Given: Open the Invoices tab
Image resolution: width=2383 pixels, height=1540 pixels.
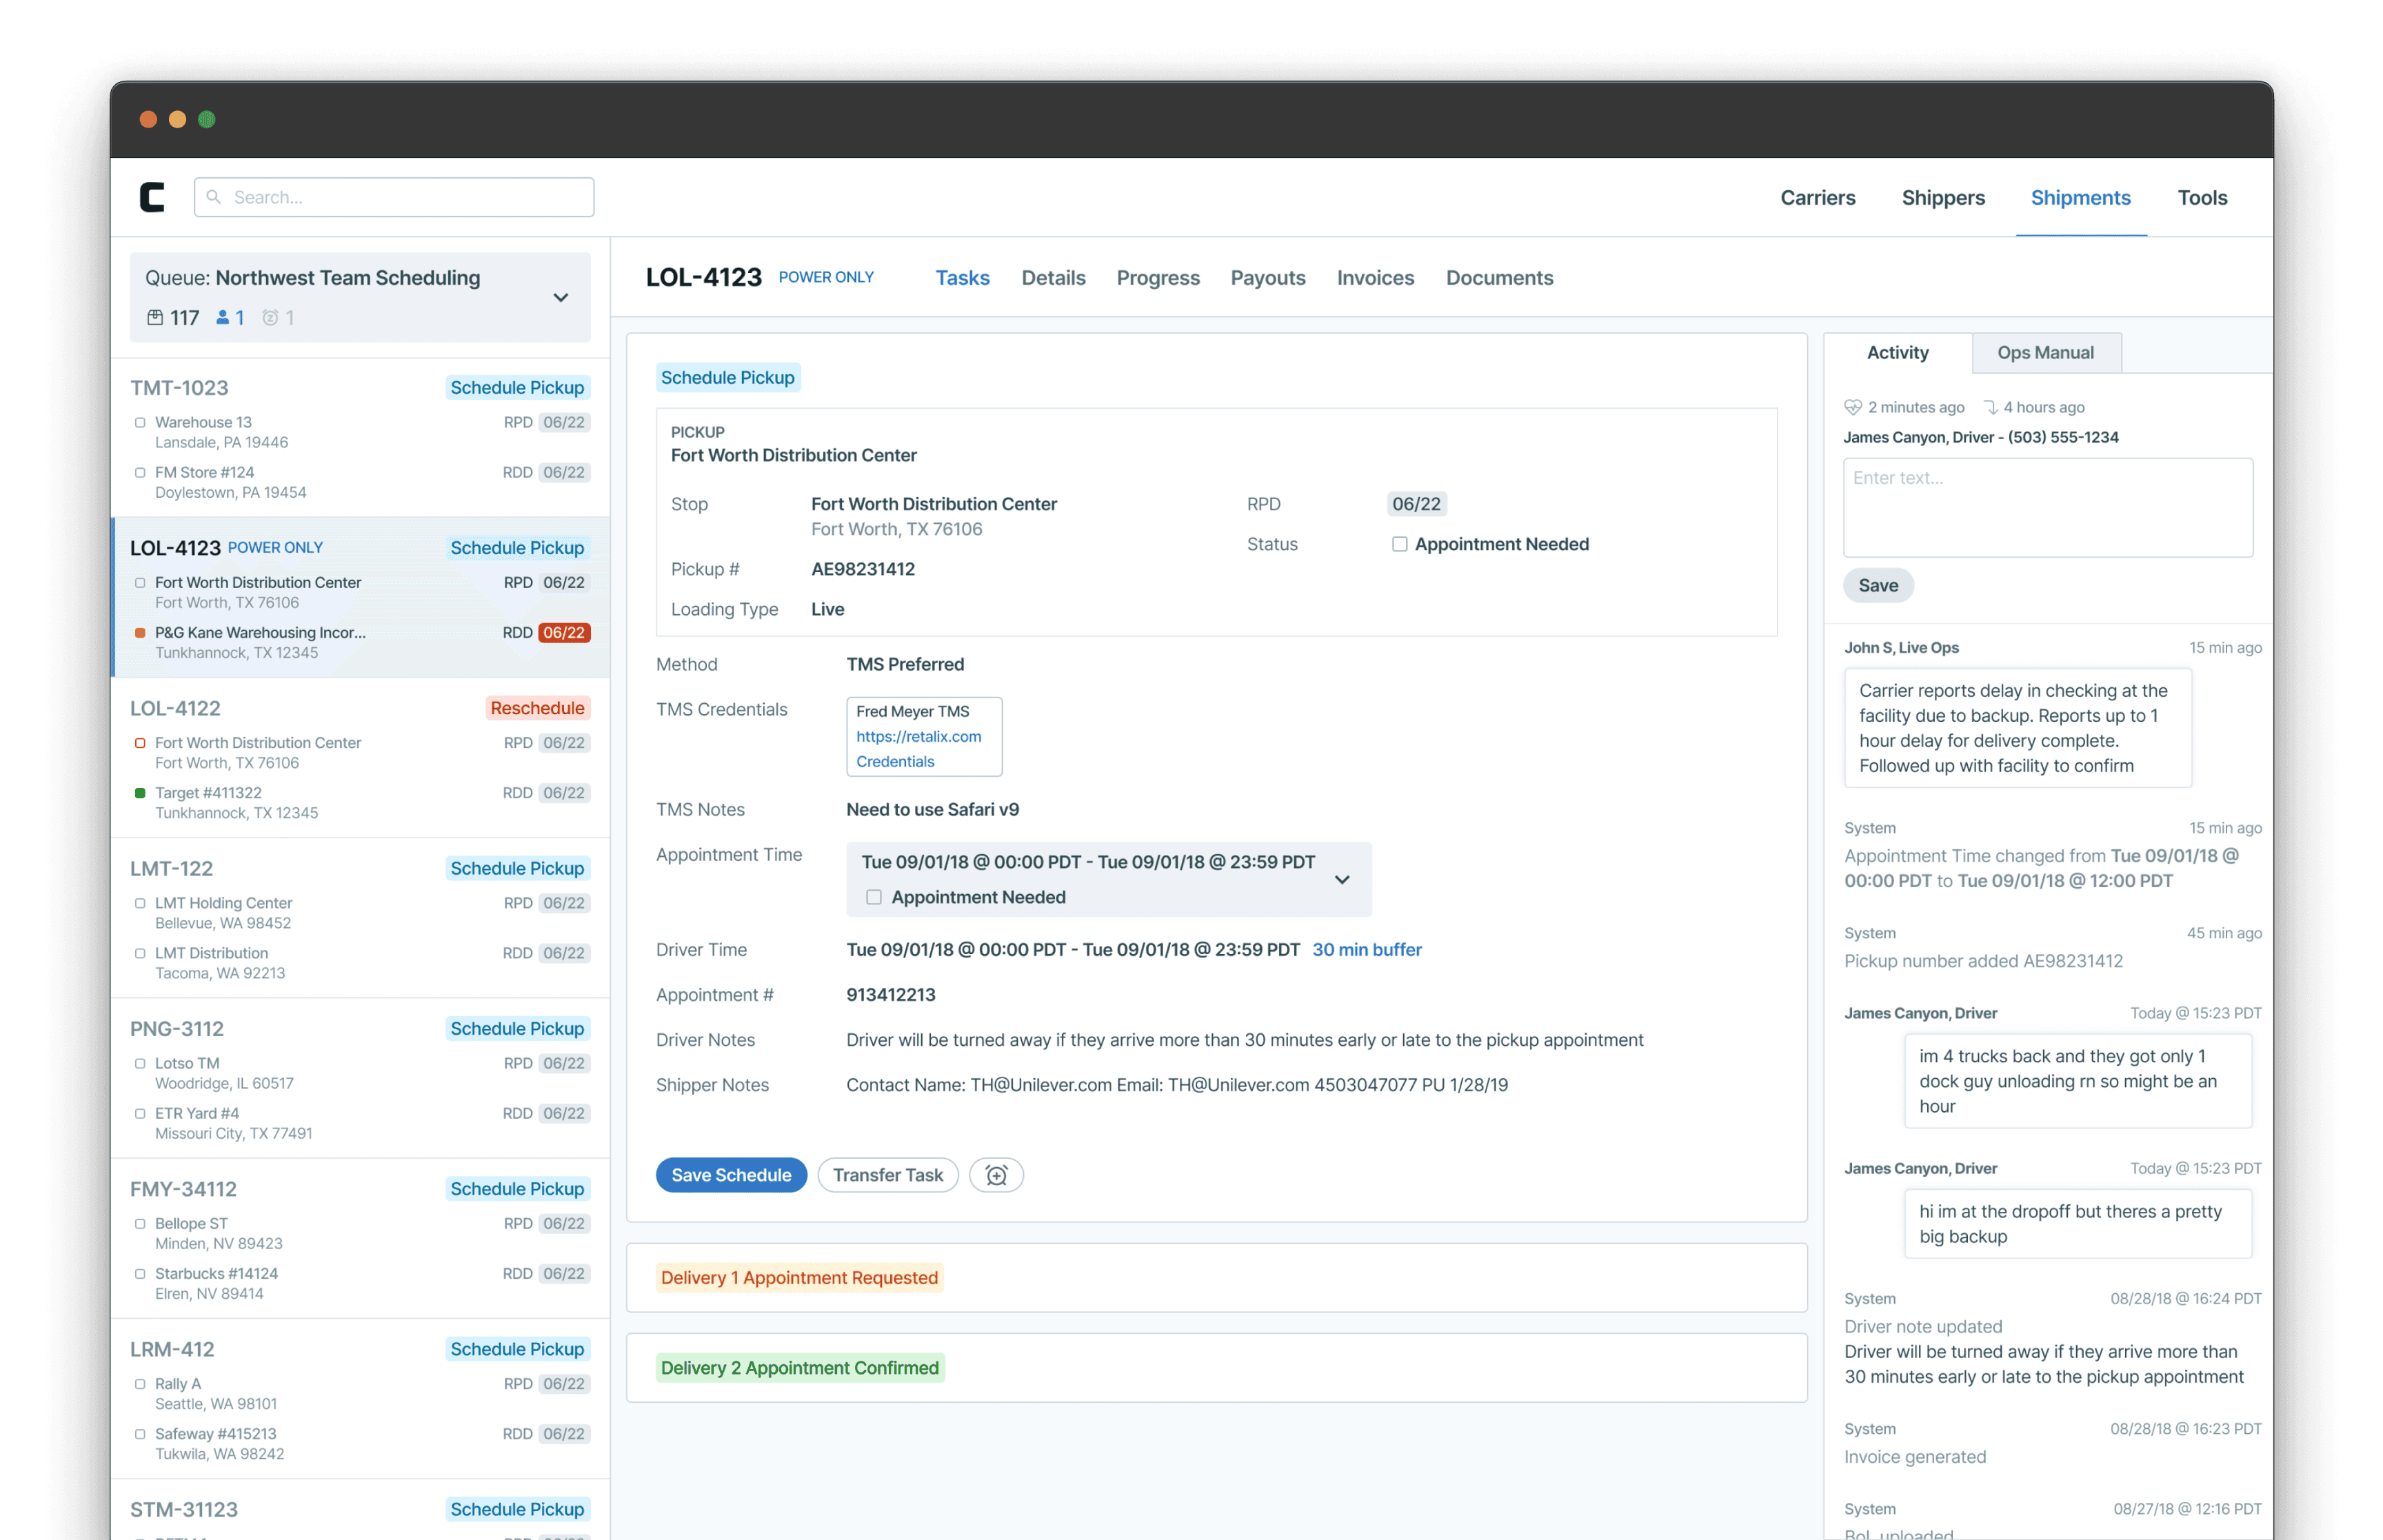Looking at the screenshot, I should click(1375, 278).
